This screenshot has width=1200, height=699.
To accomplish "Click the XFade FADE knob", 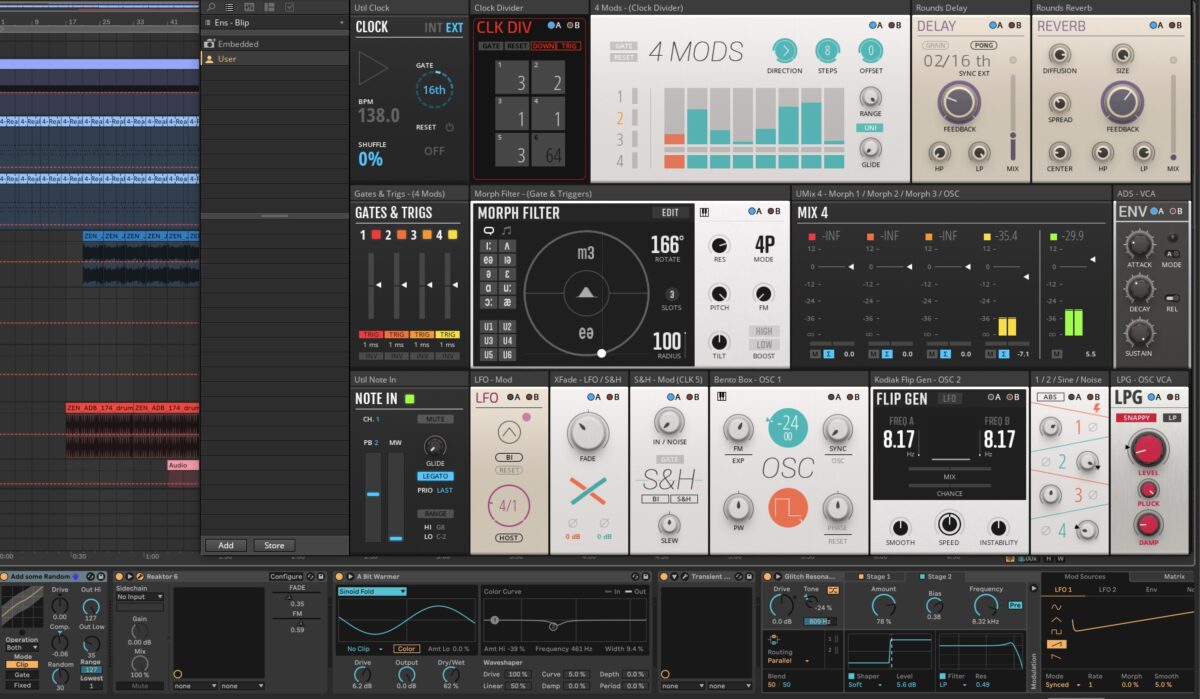I will pyautogui.click(x=588, y=433).
